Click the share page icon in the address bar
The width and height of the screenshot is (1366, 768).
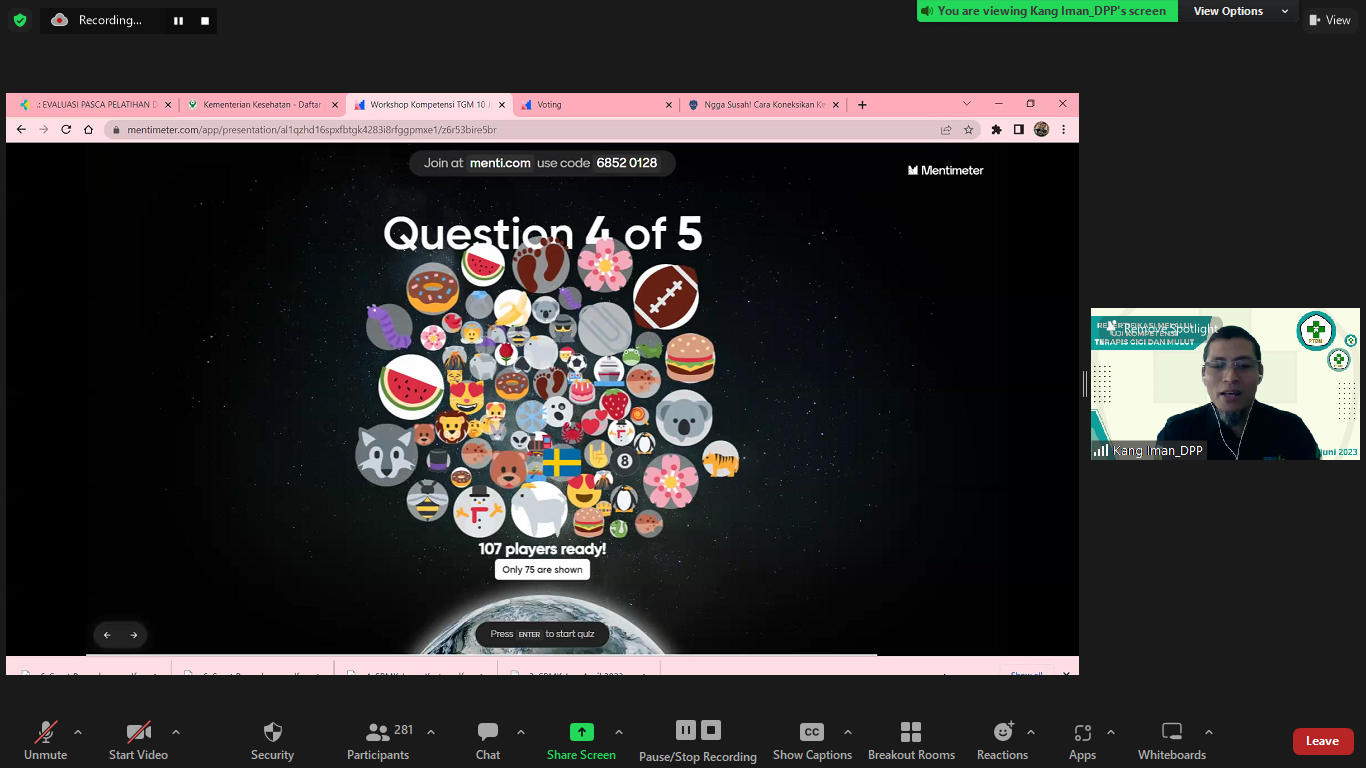pos(946,129)
